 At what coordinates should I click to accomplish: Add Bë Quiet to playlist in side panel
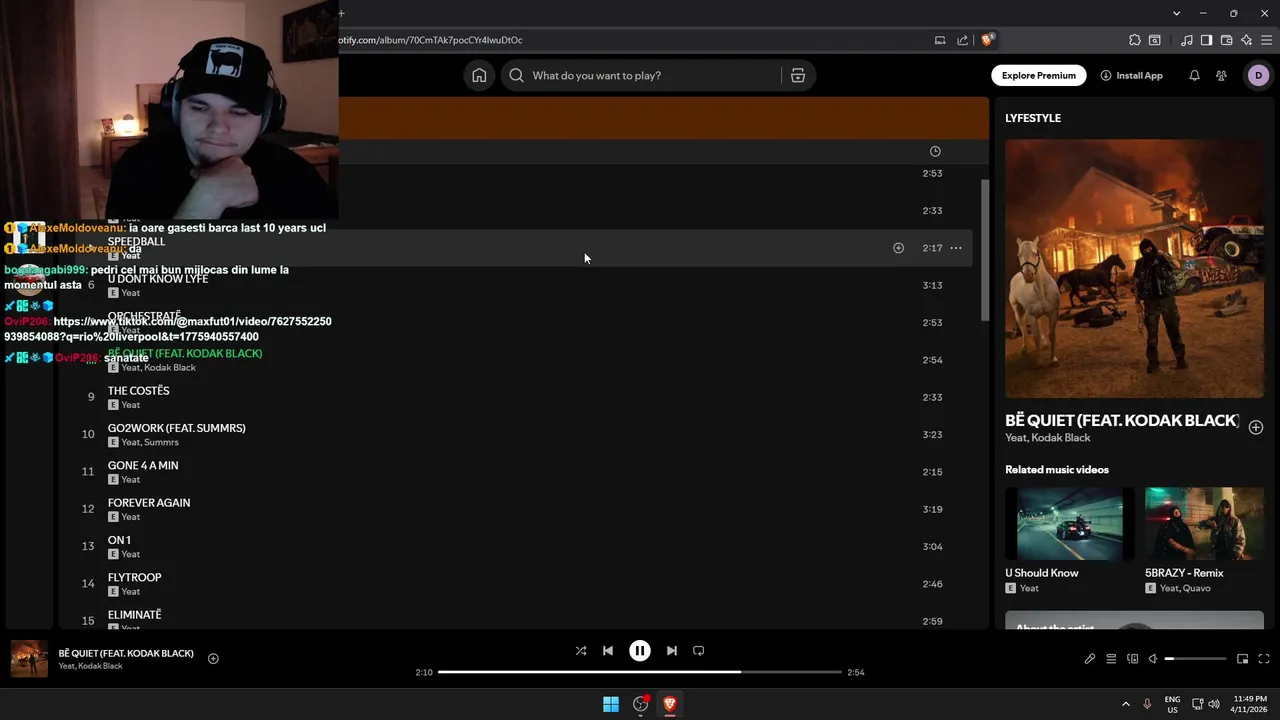point(1256,427)
